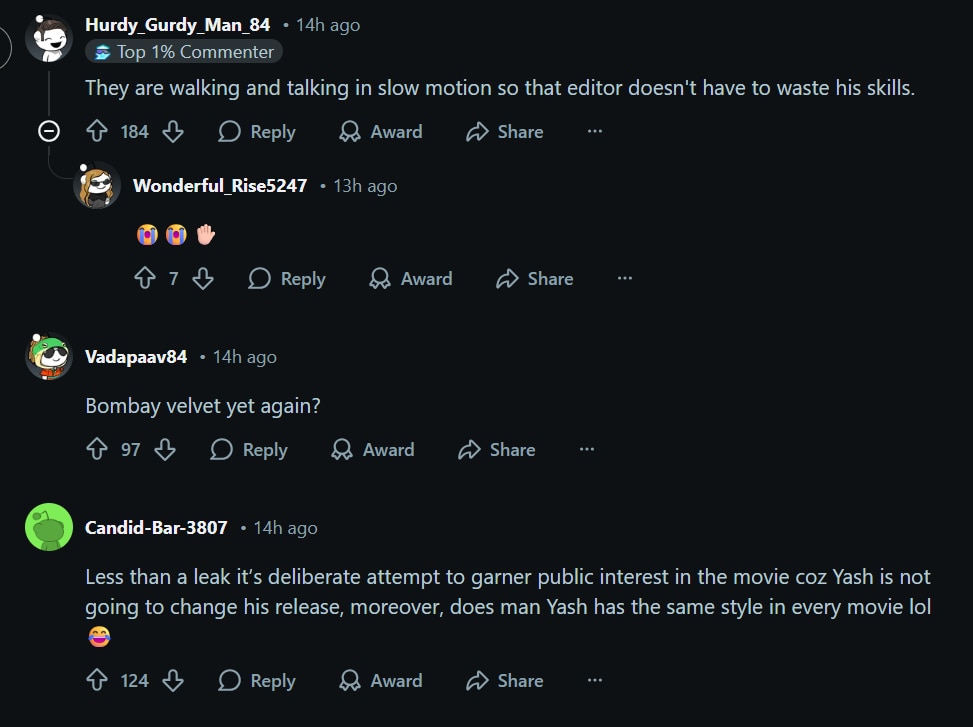
Task: Upvote Wonderful_Rise5247's emoji reply
Action: coord(145,279)
